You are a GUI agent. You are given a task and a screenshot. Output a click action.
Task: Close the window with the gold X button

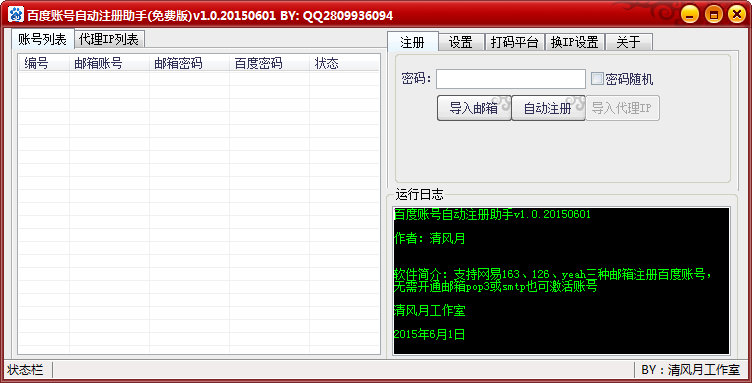click(x=737, y=14)
